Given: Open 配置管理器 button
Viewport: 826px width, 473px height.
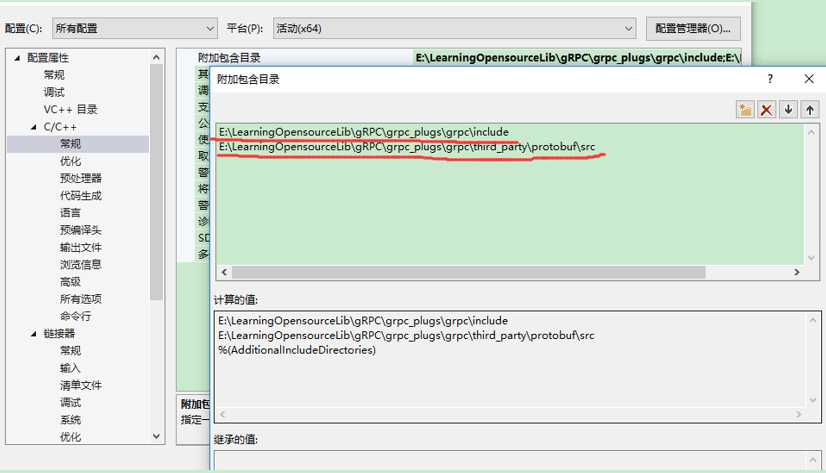Looking at the screenshot, I should (x=693, y=28).
